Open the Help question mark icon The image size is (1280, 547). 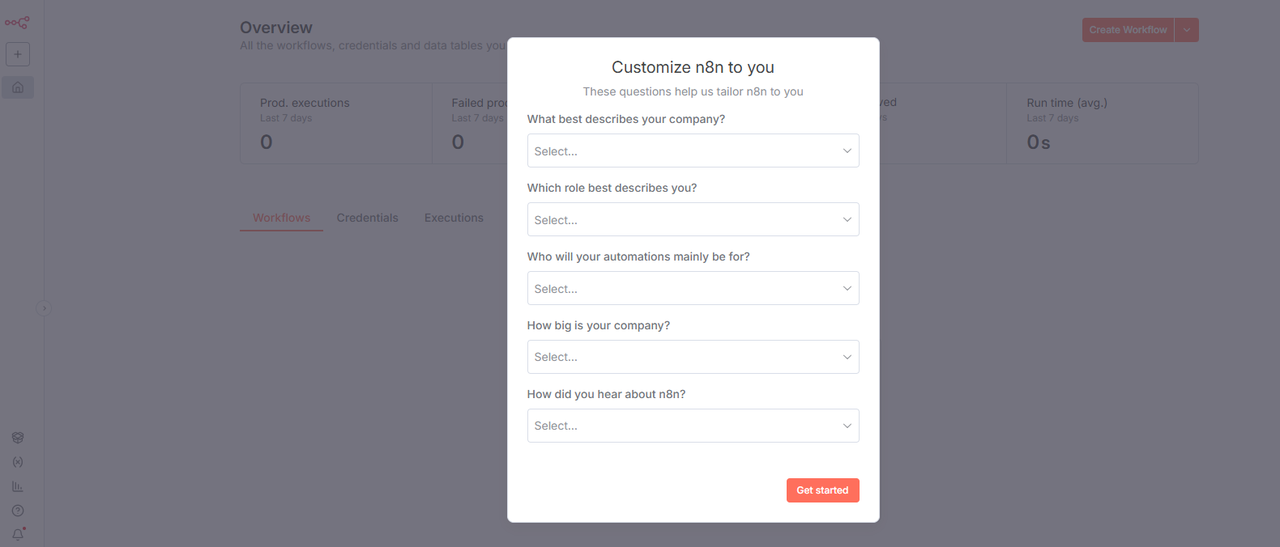click(17, 511)
